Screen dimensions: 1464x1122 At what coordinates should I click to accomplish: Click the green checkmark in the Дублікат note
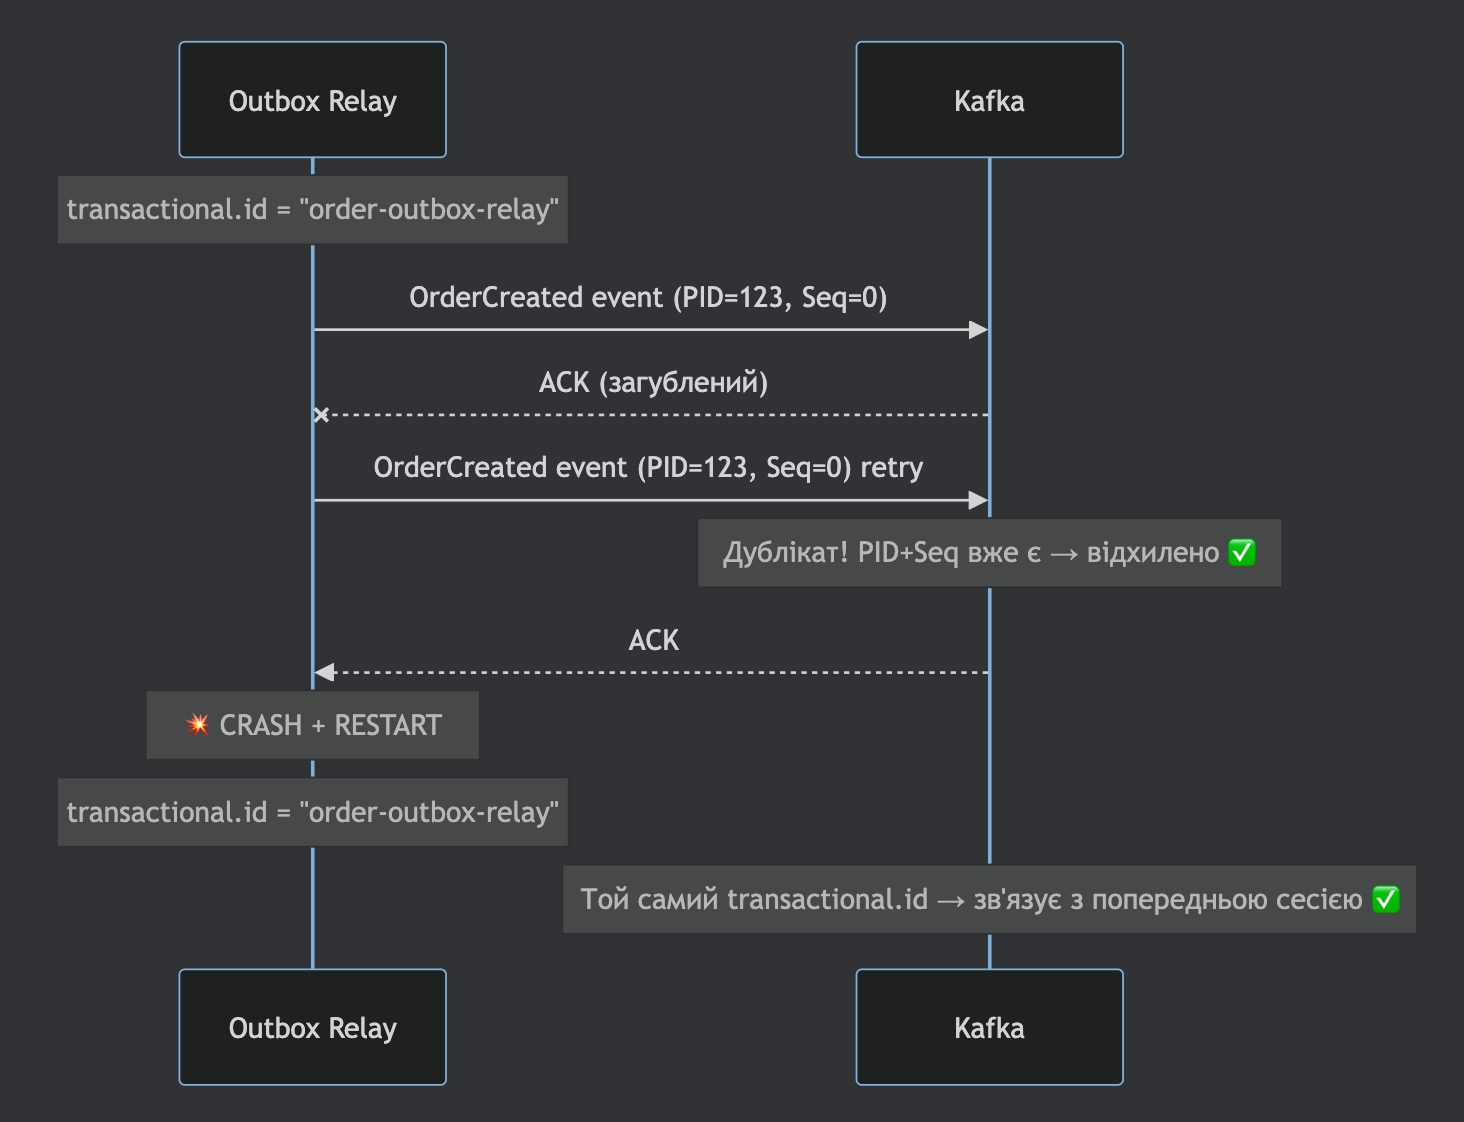(1242, 552)
